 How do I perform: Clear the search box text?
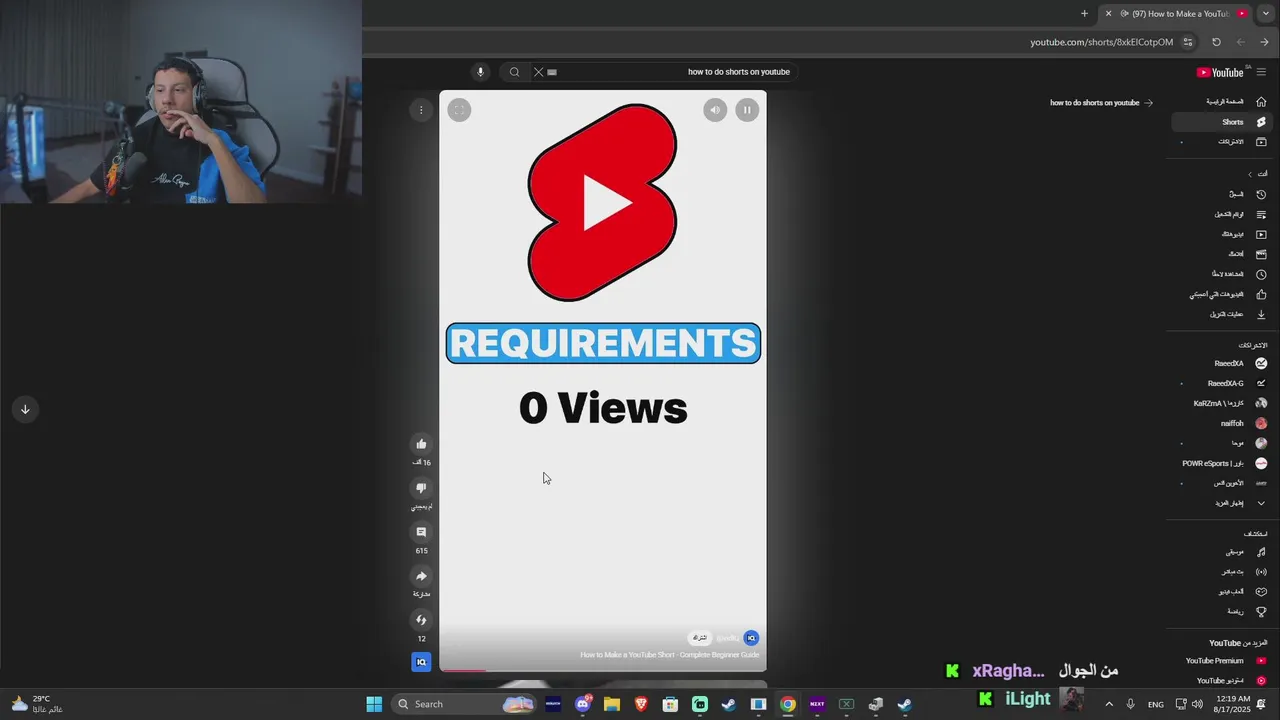click(x=538, y=72)
